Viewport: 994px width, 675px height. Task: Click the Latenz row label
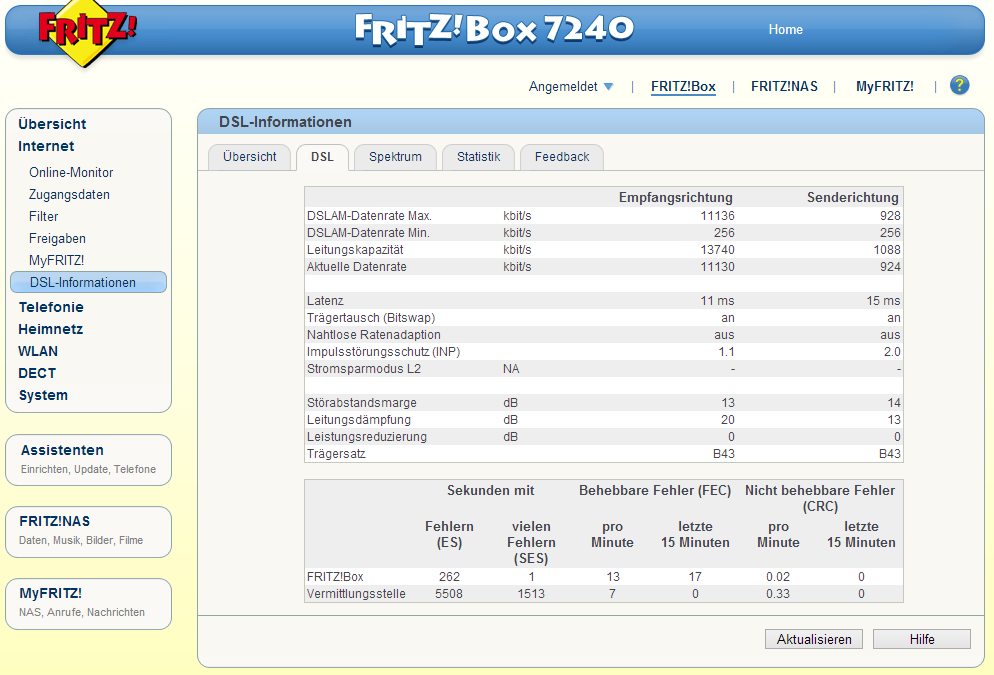click(325, 301)
